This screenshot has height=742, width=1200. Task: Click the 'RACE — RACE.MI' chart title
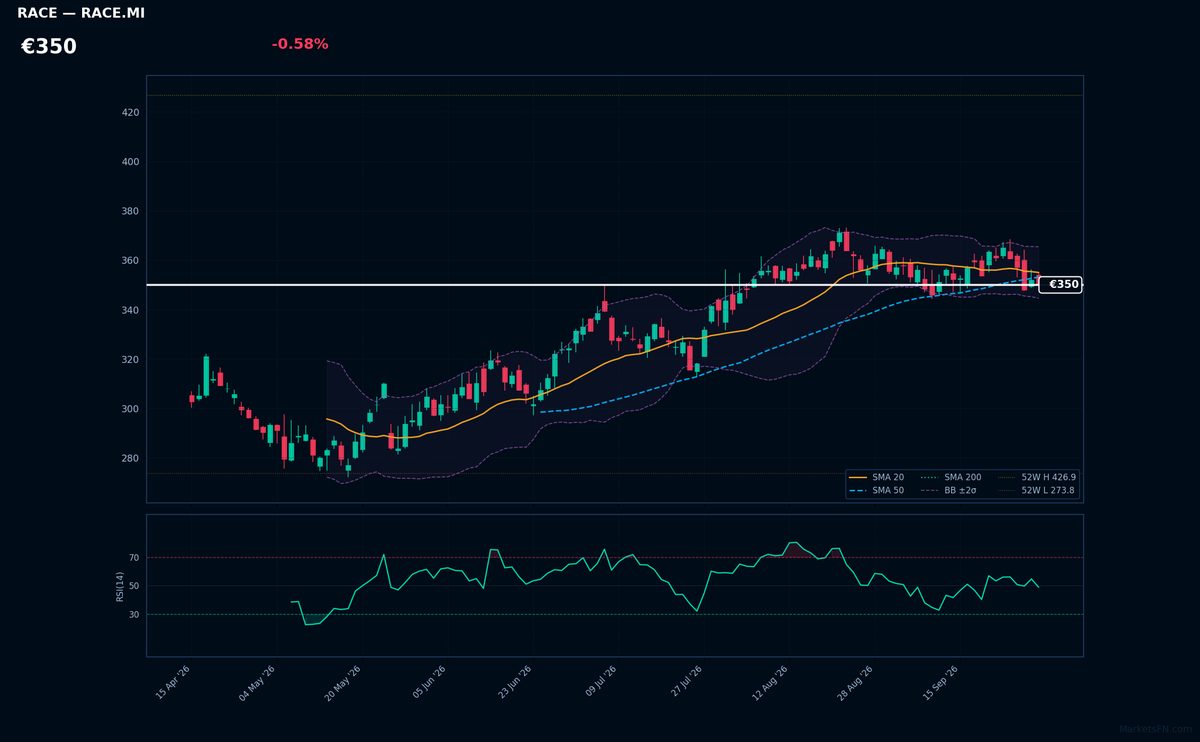point(81,13)
